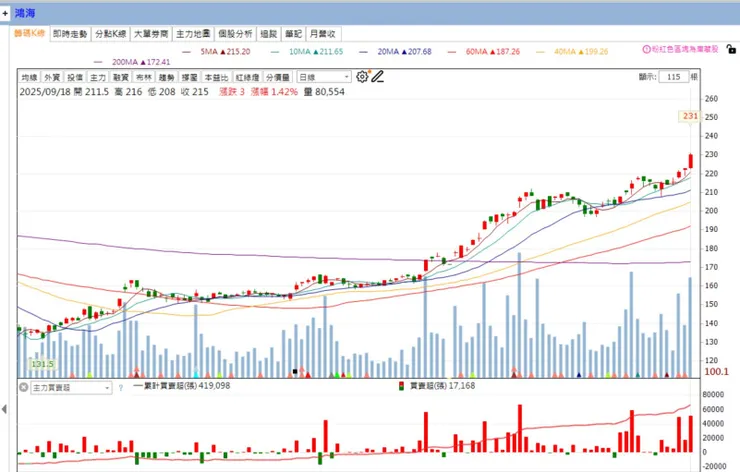
Task: Switch to the 主力地圖 tab
Action: coord(193,34)
